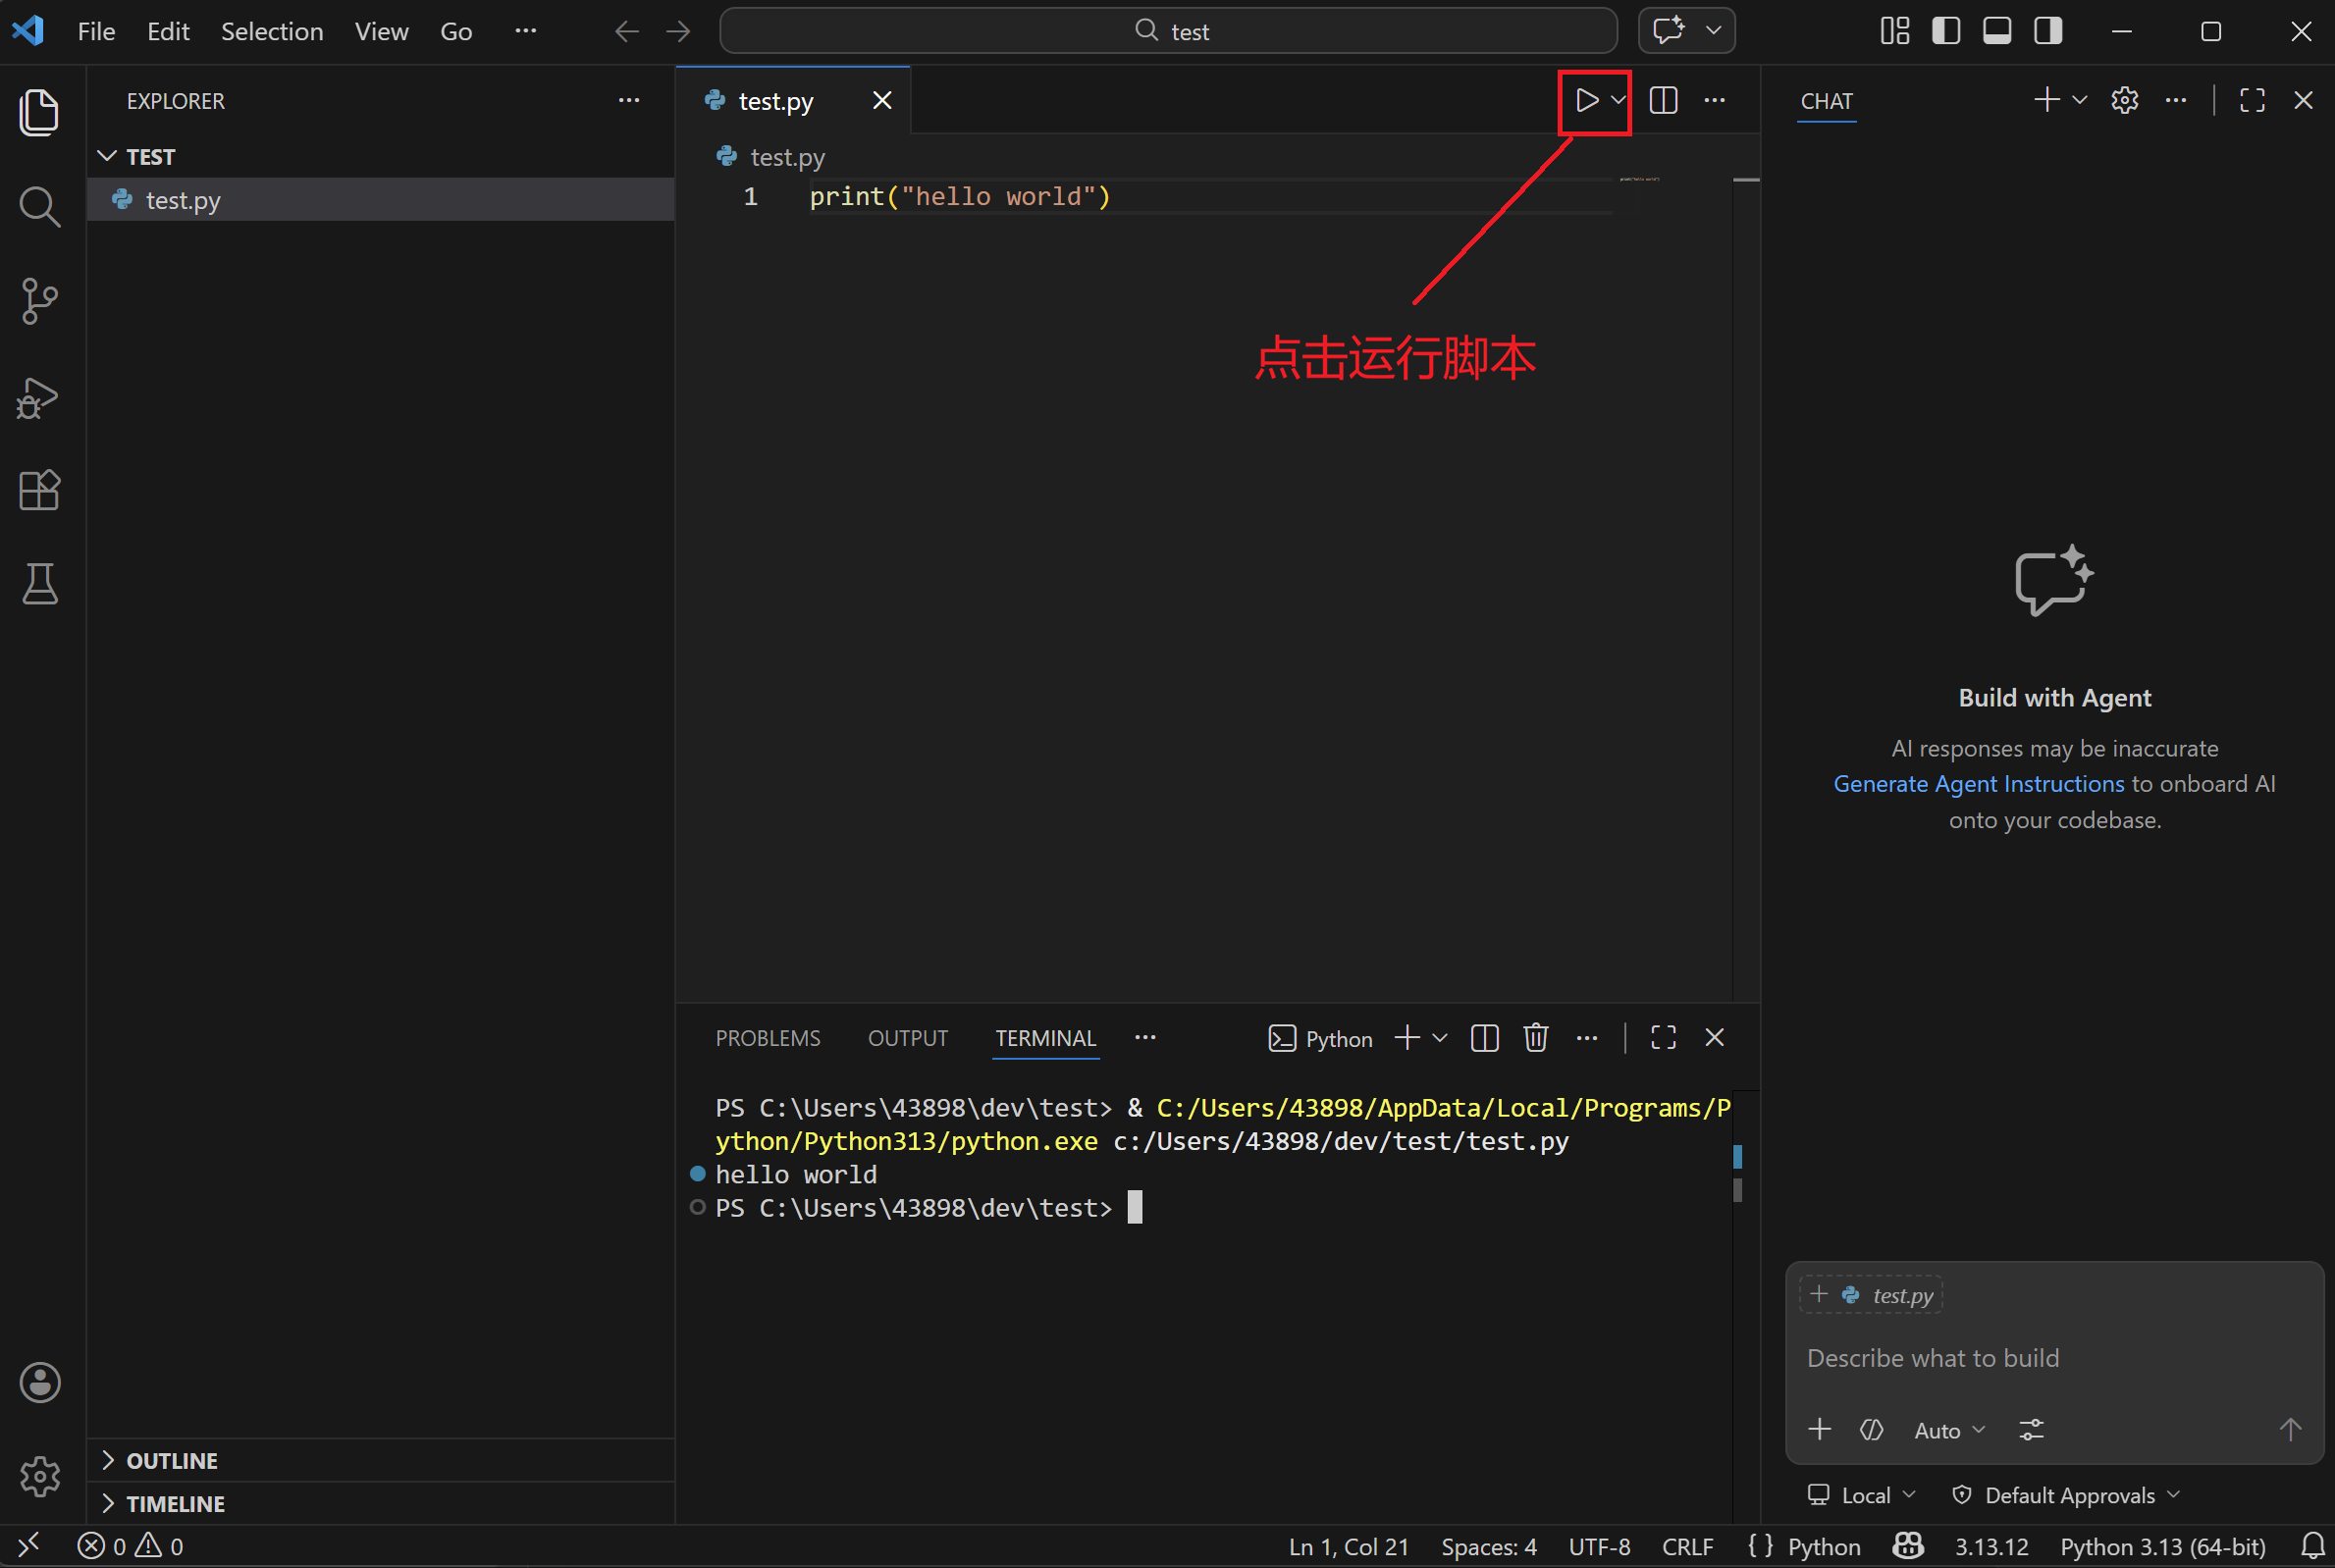Open the Source Control view

pyautogui.click(x=39, y=301)
